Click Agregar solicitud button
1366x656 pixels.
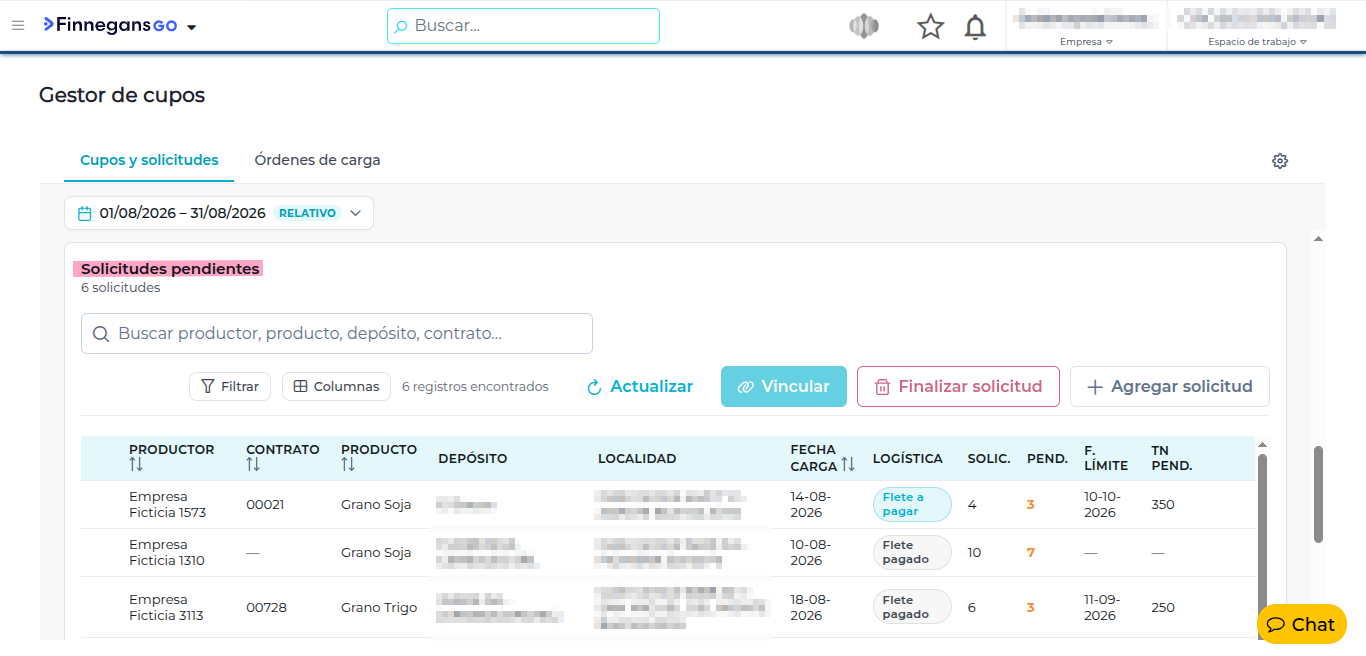(1170, 386)
